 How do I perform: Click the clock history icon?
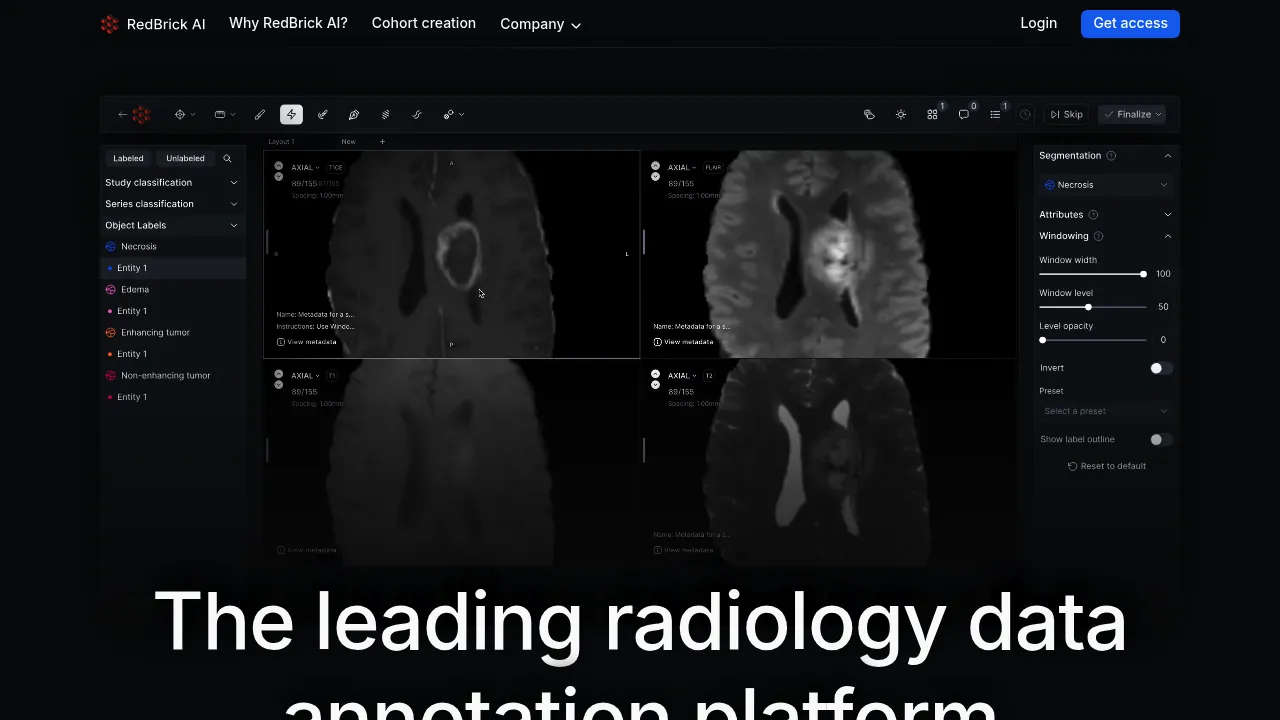1025,115
